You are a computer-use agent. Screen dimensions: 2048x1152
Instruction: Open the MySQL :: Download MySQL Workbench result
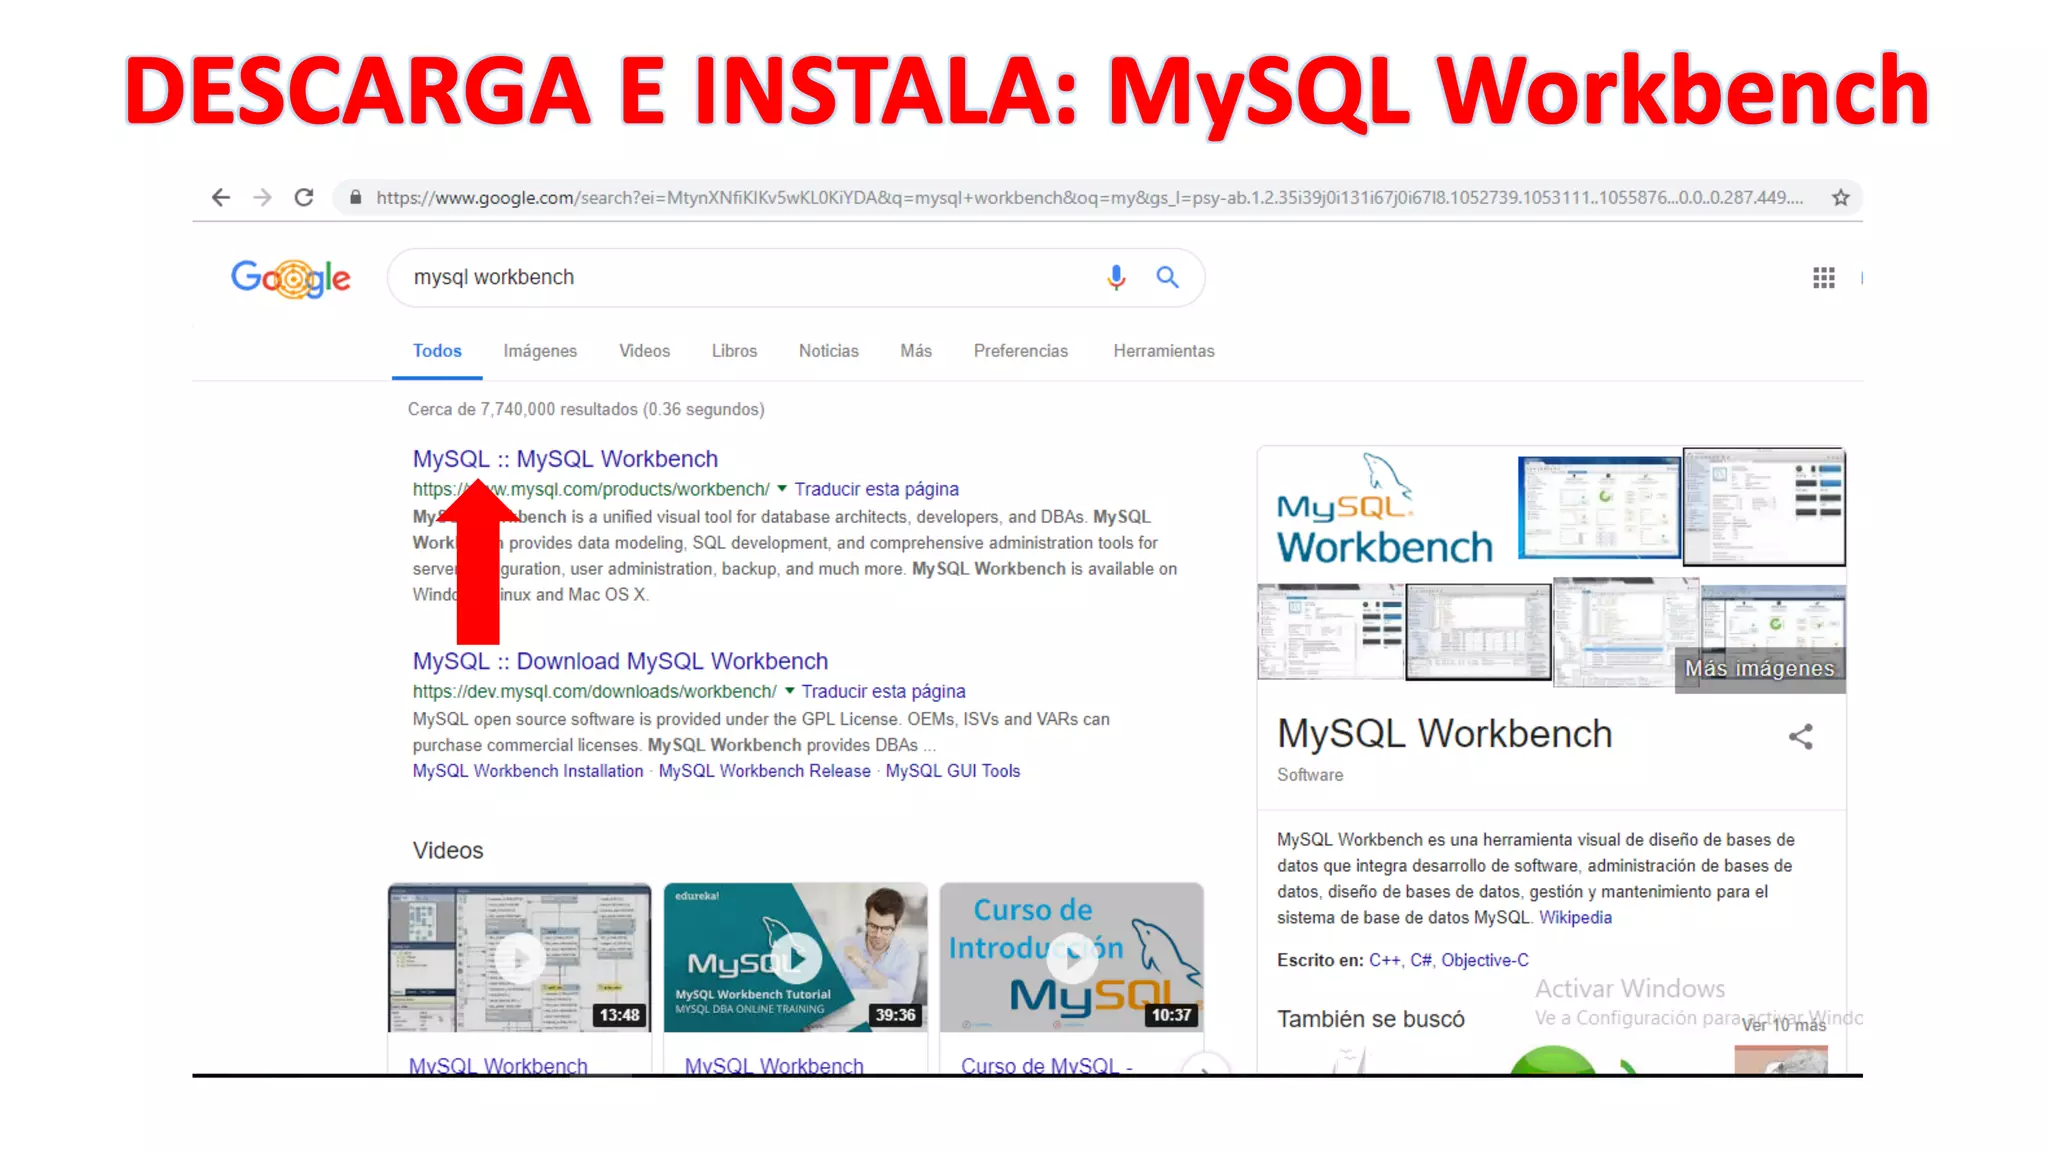coord(620,661)
